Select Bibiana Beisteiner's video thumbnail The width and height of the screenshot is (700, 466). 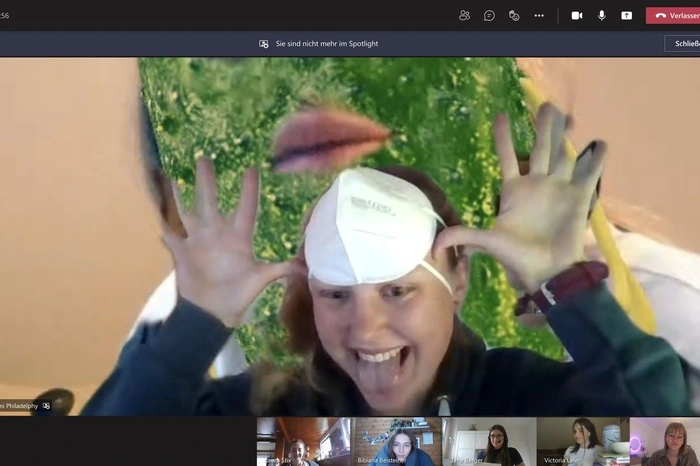coord(396,442)
